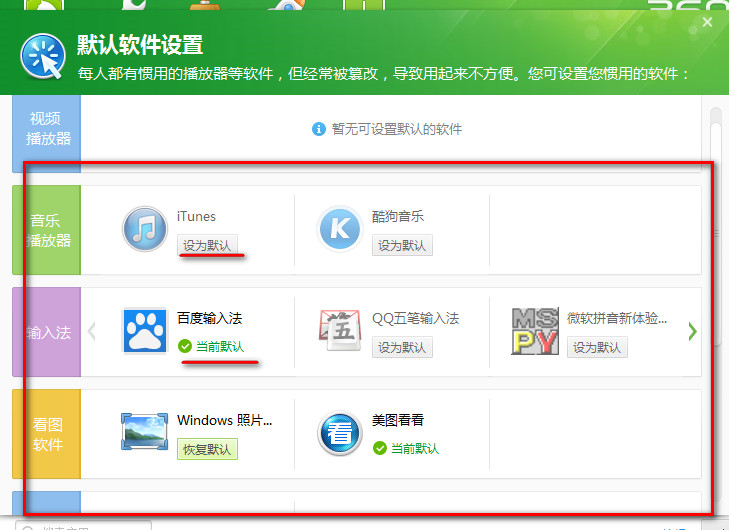Click the iTunes name label
729x530 pixels.
(x=196, y=216)
